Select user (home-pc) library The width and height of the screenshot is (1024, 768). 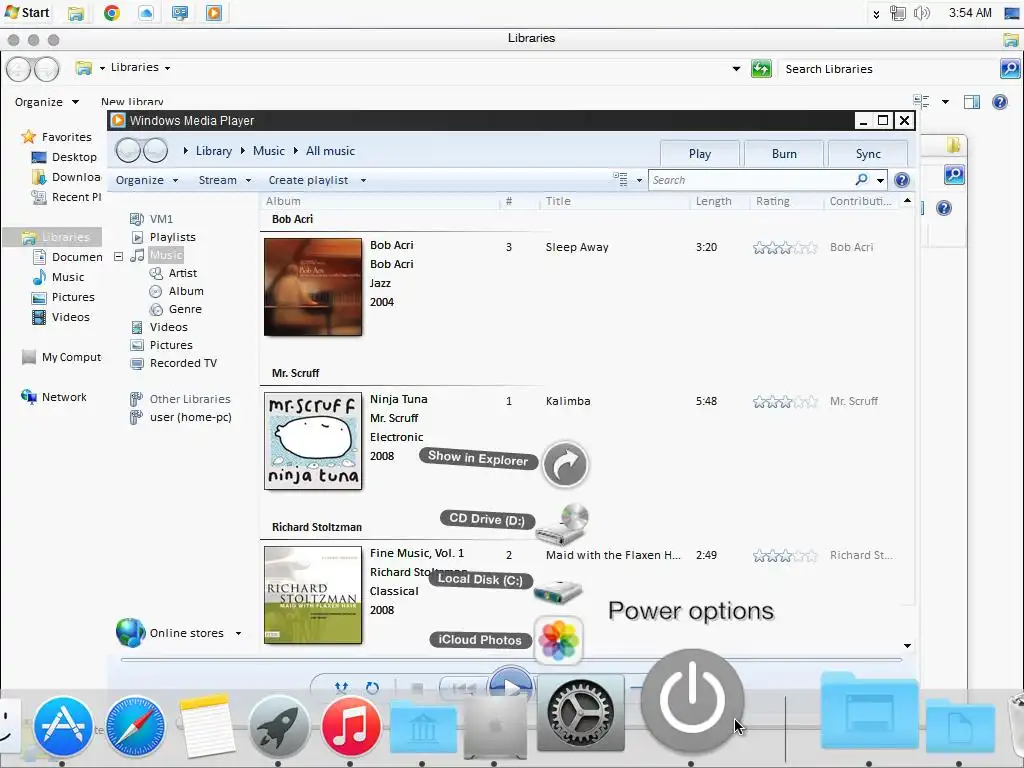191,417
